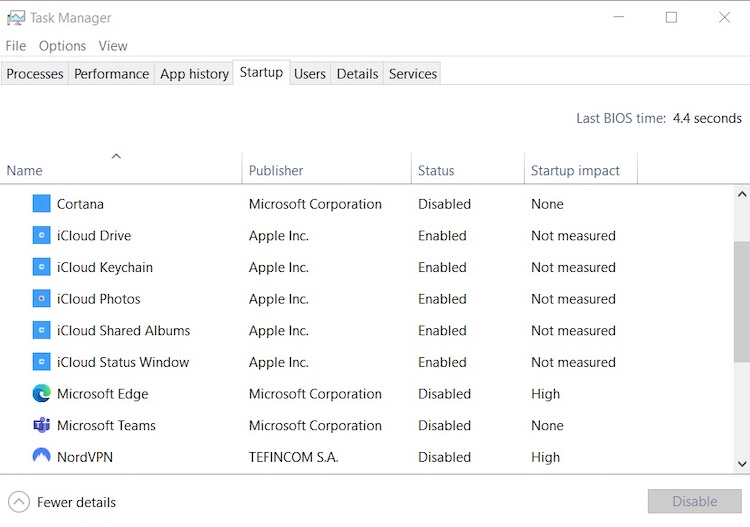Click None impact in the Microsoft Teams row
Viewport: 750px width, 527px height.
coord(547,426)
